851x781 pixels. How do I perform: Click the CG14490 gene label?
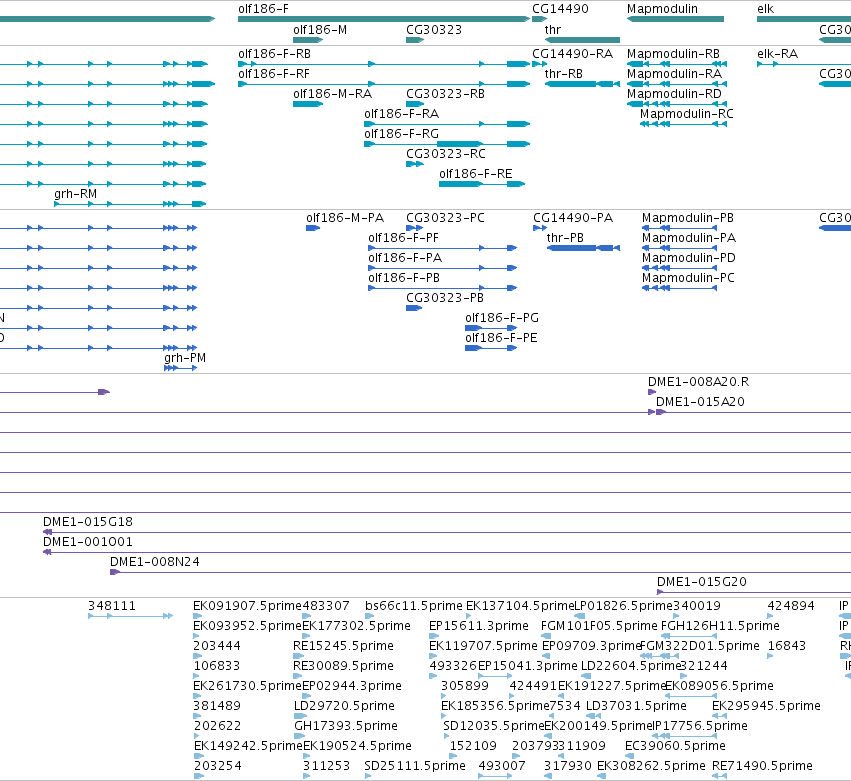click(560, 9)
